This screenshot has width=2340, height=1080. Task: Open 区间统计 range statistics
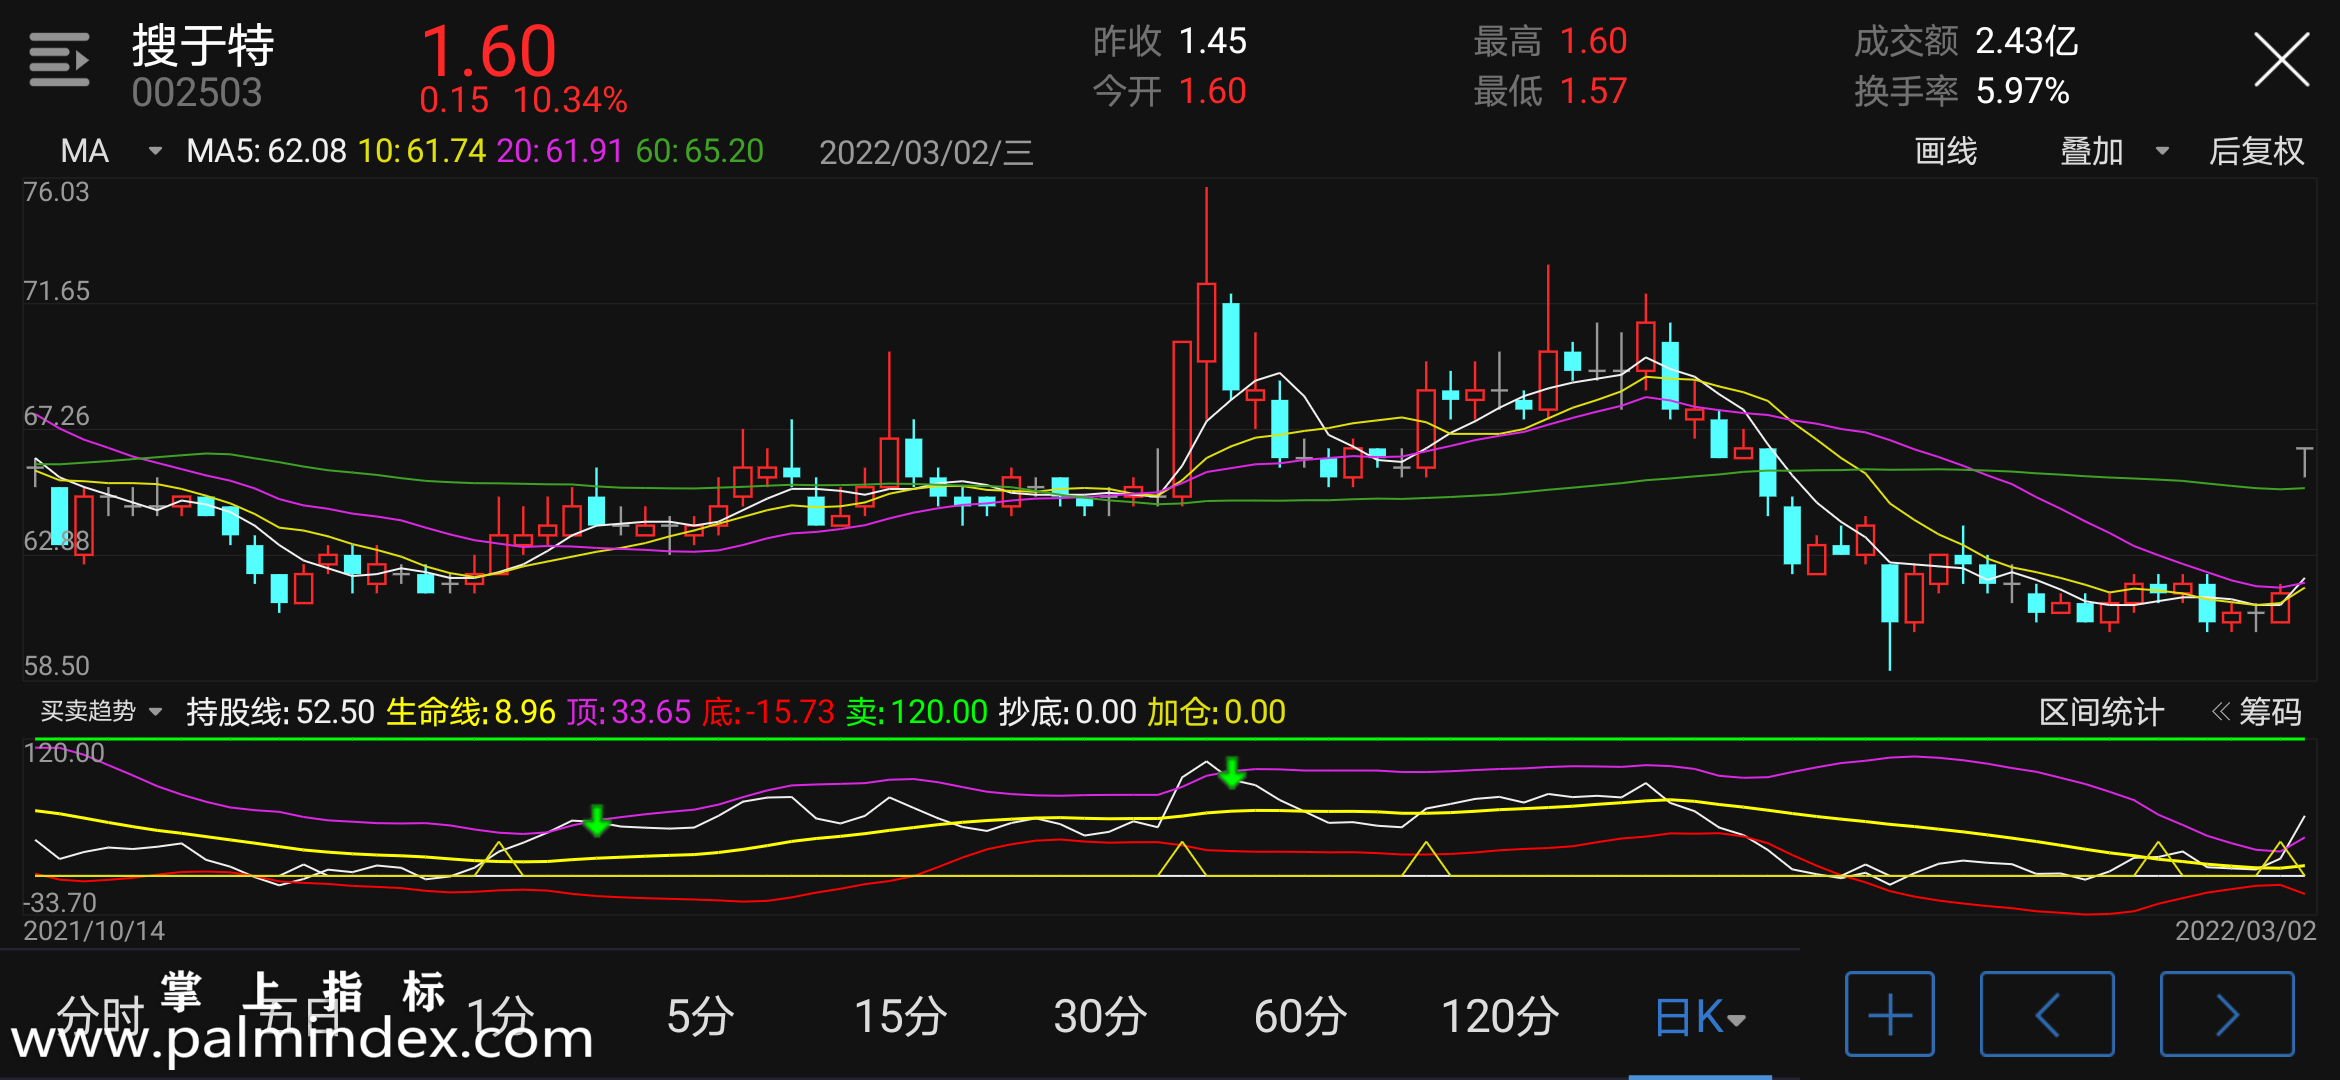point(2101,712)
